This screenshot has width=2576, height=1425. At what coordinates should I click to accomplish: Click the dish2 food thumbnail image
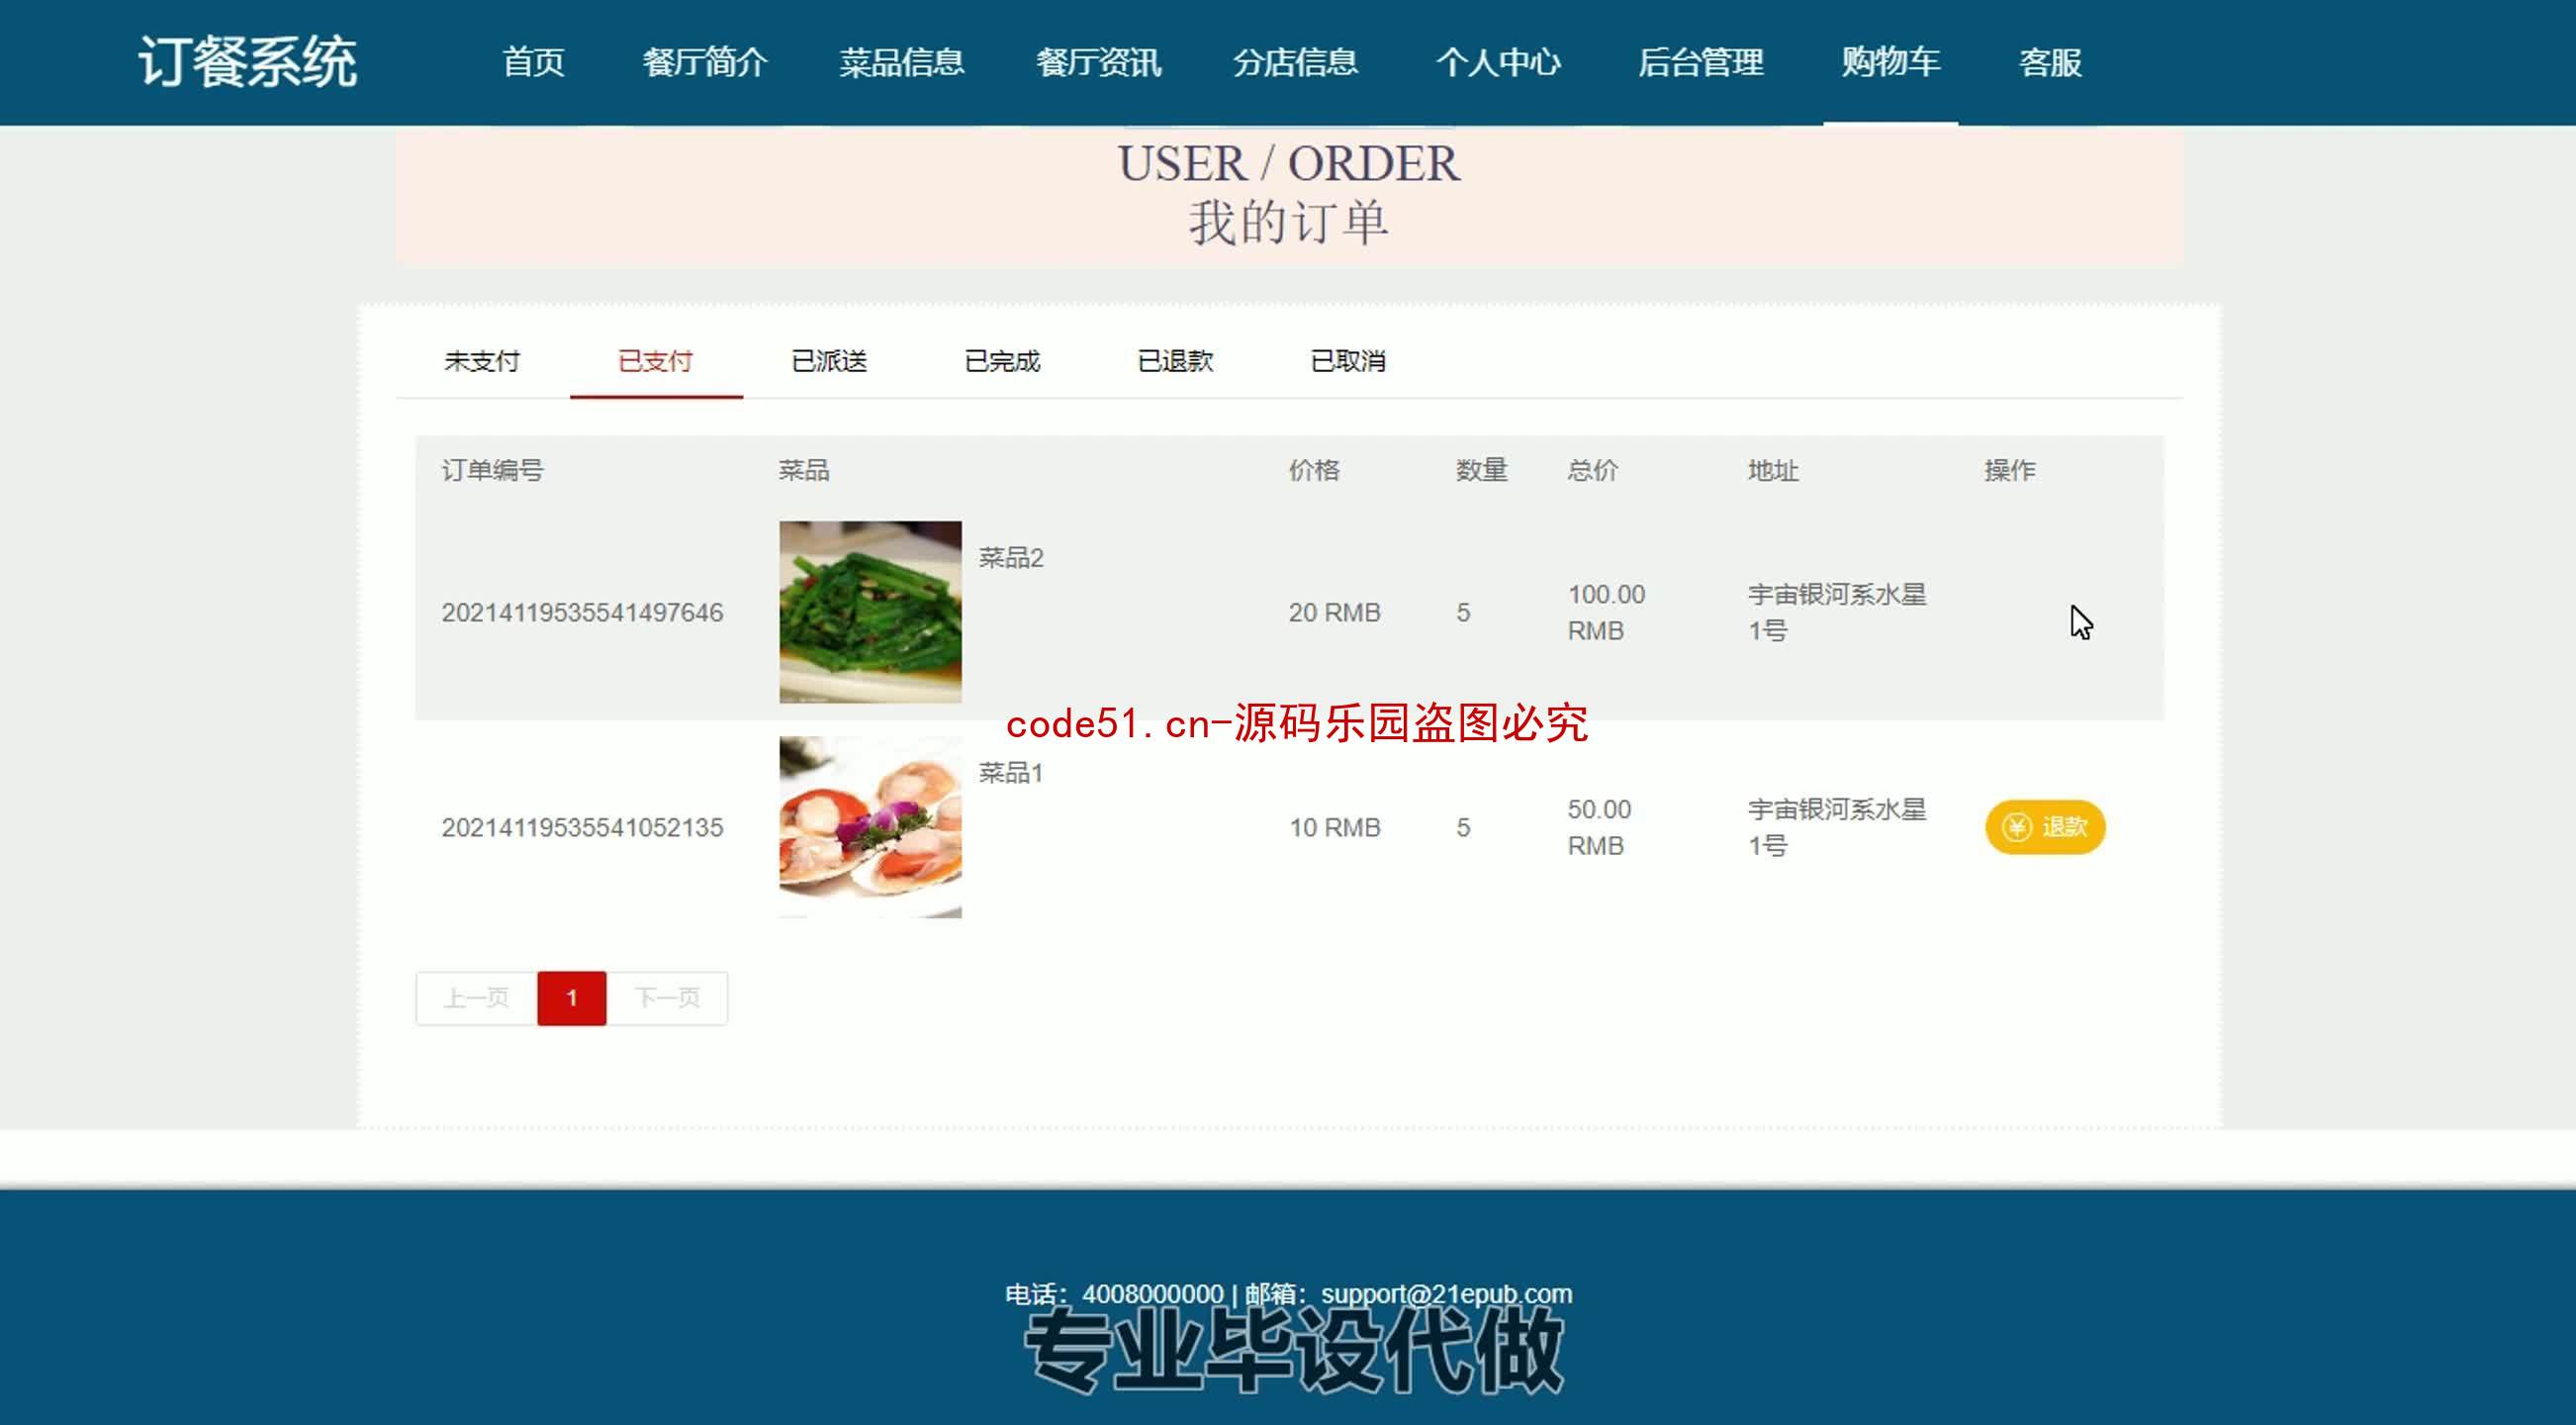point(870,611)
